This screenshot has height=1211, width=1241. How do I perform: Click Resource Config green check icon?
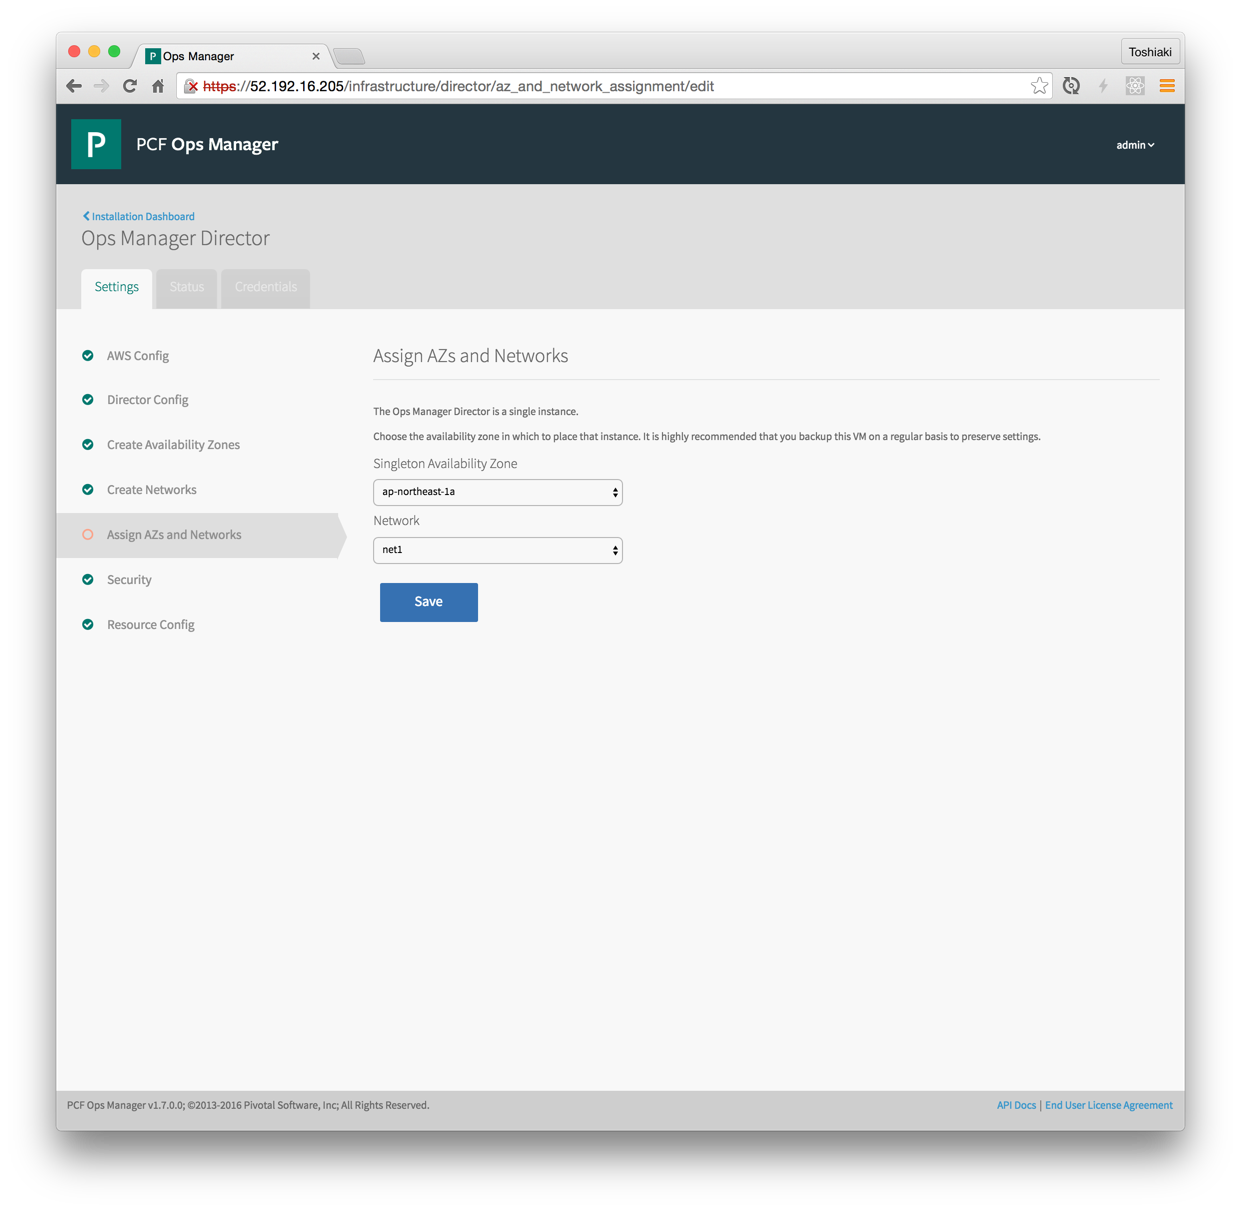coord(88,625)
